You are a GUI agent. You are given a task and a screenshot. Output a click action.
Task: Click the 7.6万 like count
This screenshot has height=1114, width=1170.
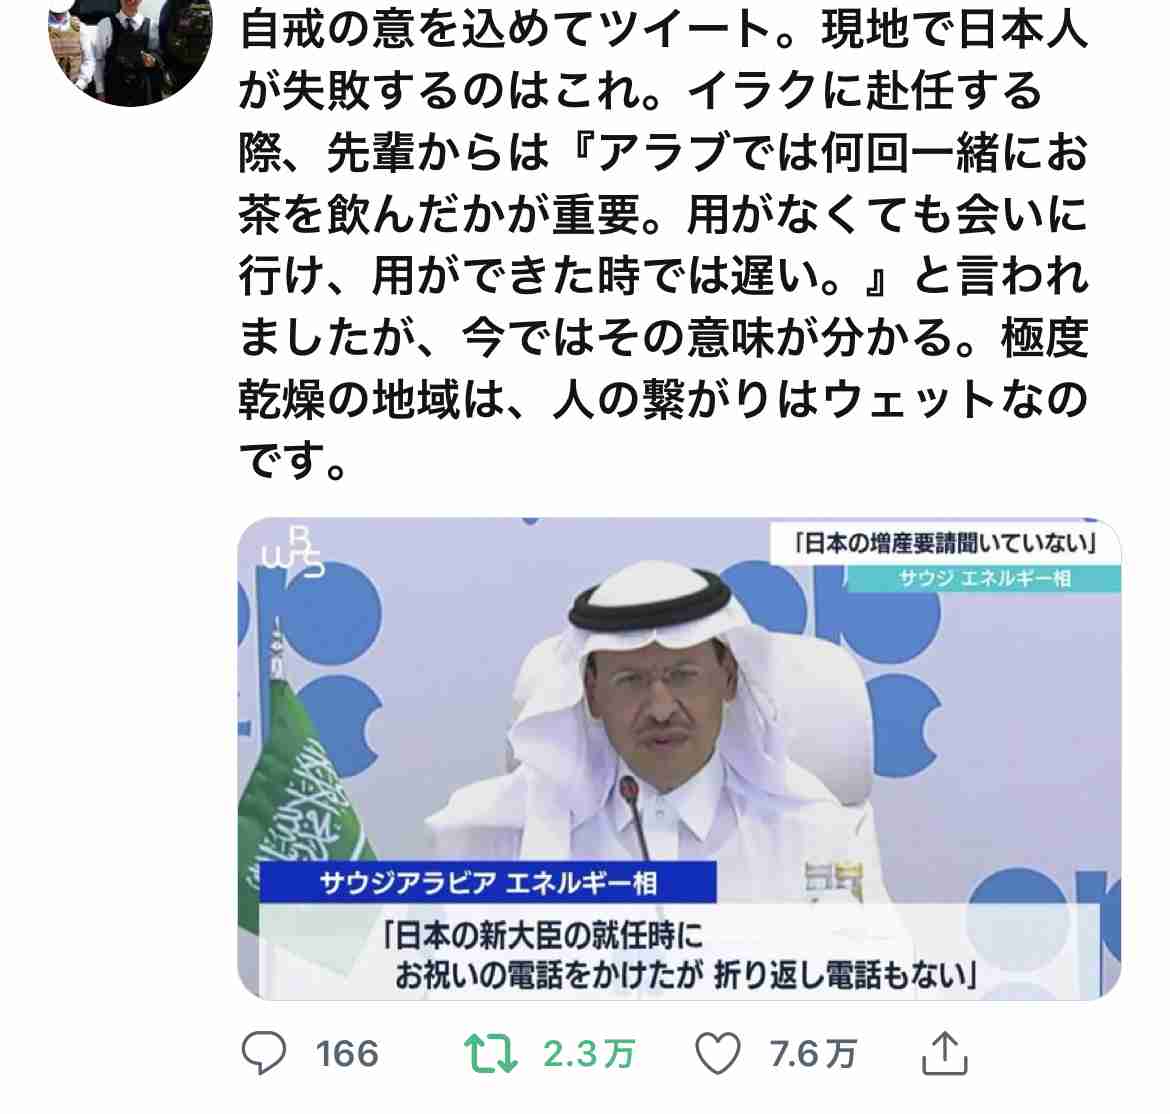[x=813, y=1054]
